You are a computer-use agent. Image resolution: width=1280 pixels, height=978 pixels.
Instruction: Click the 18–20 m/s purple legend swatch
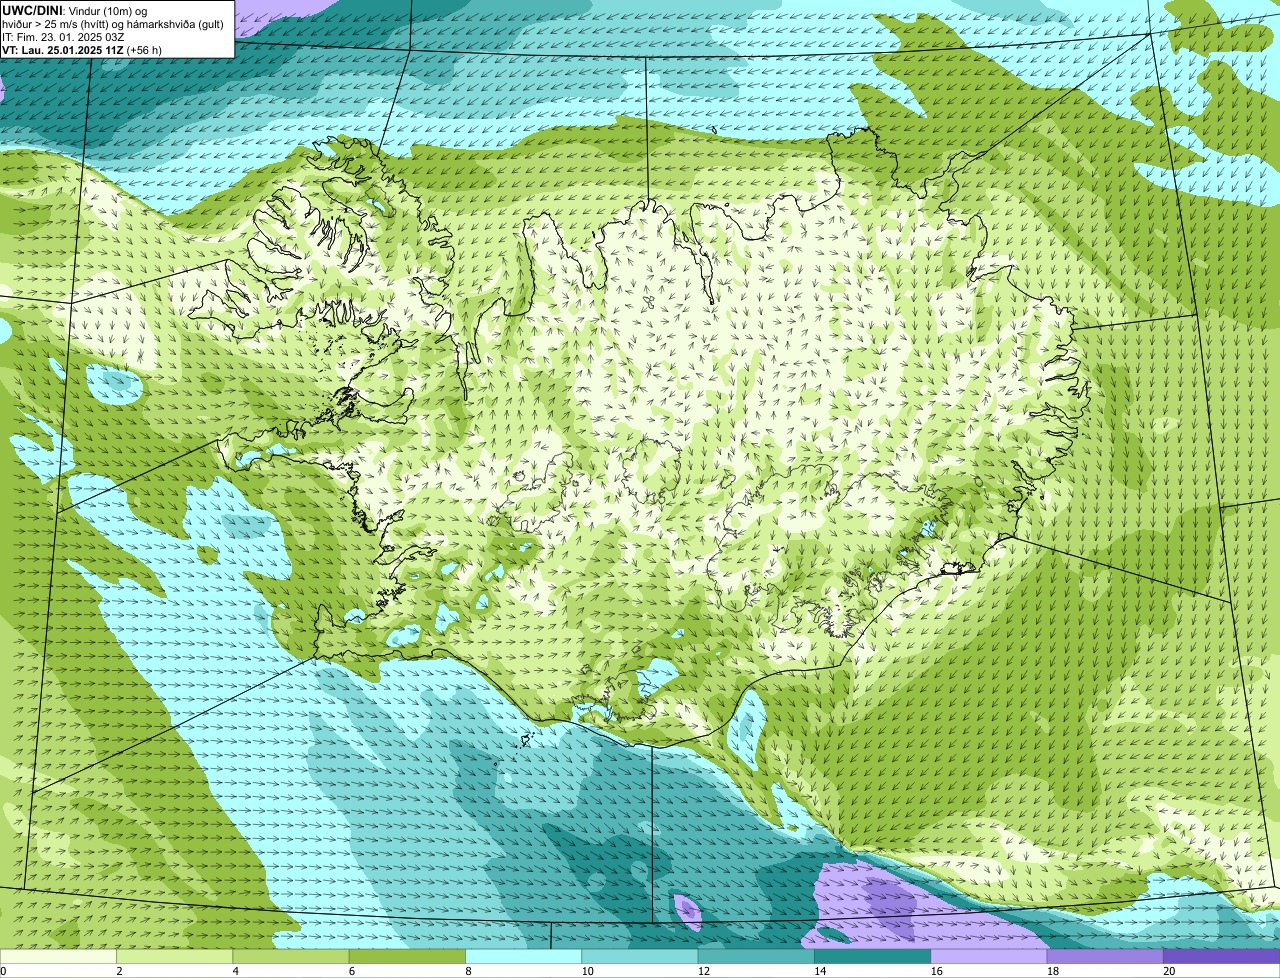pos(1105,956)
